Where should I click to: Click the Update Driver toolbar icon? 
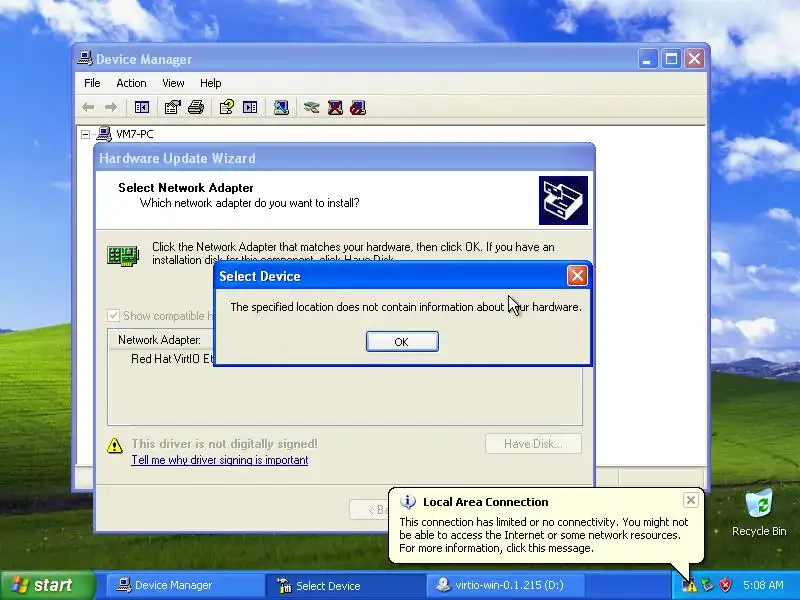click(x=311, y=107)
